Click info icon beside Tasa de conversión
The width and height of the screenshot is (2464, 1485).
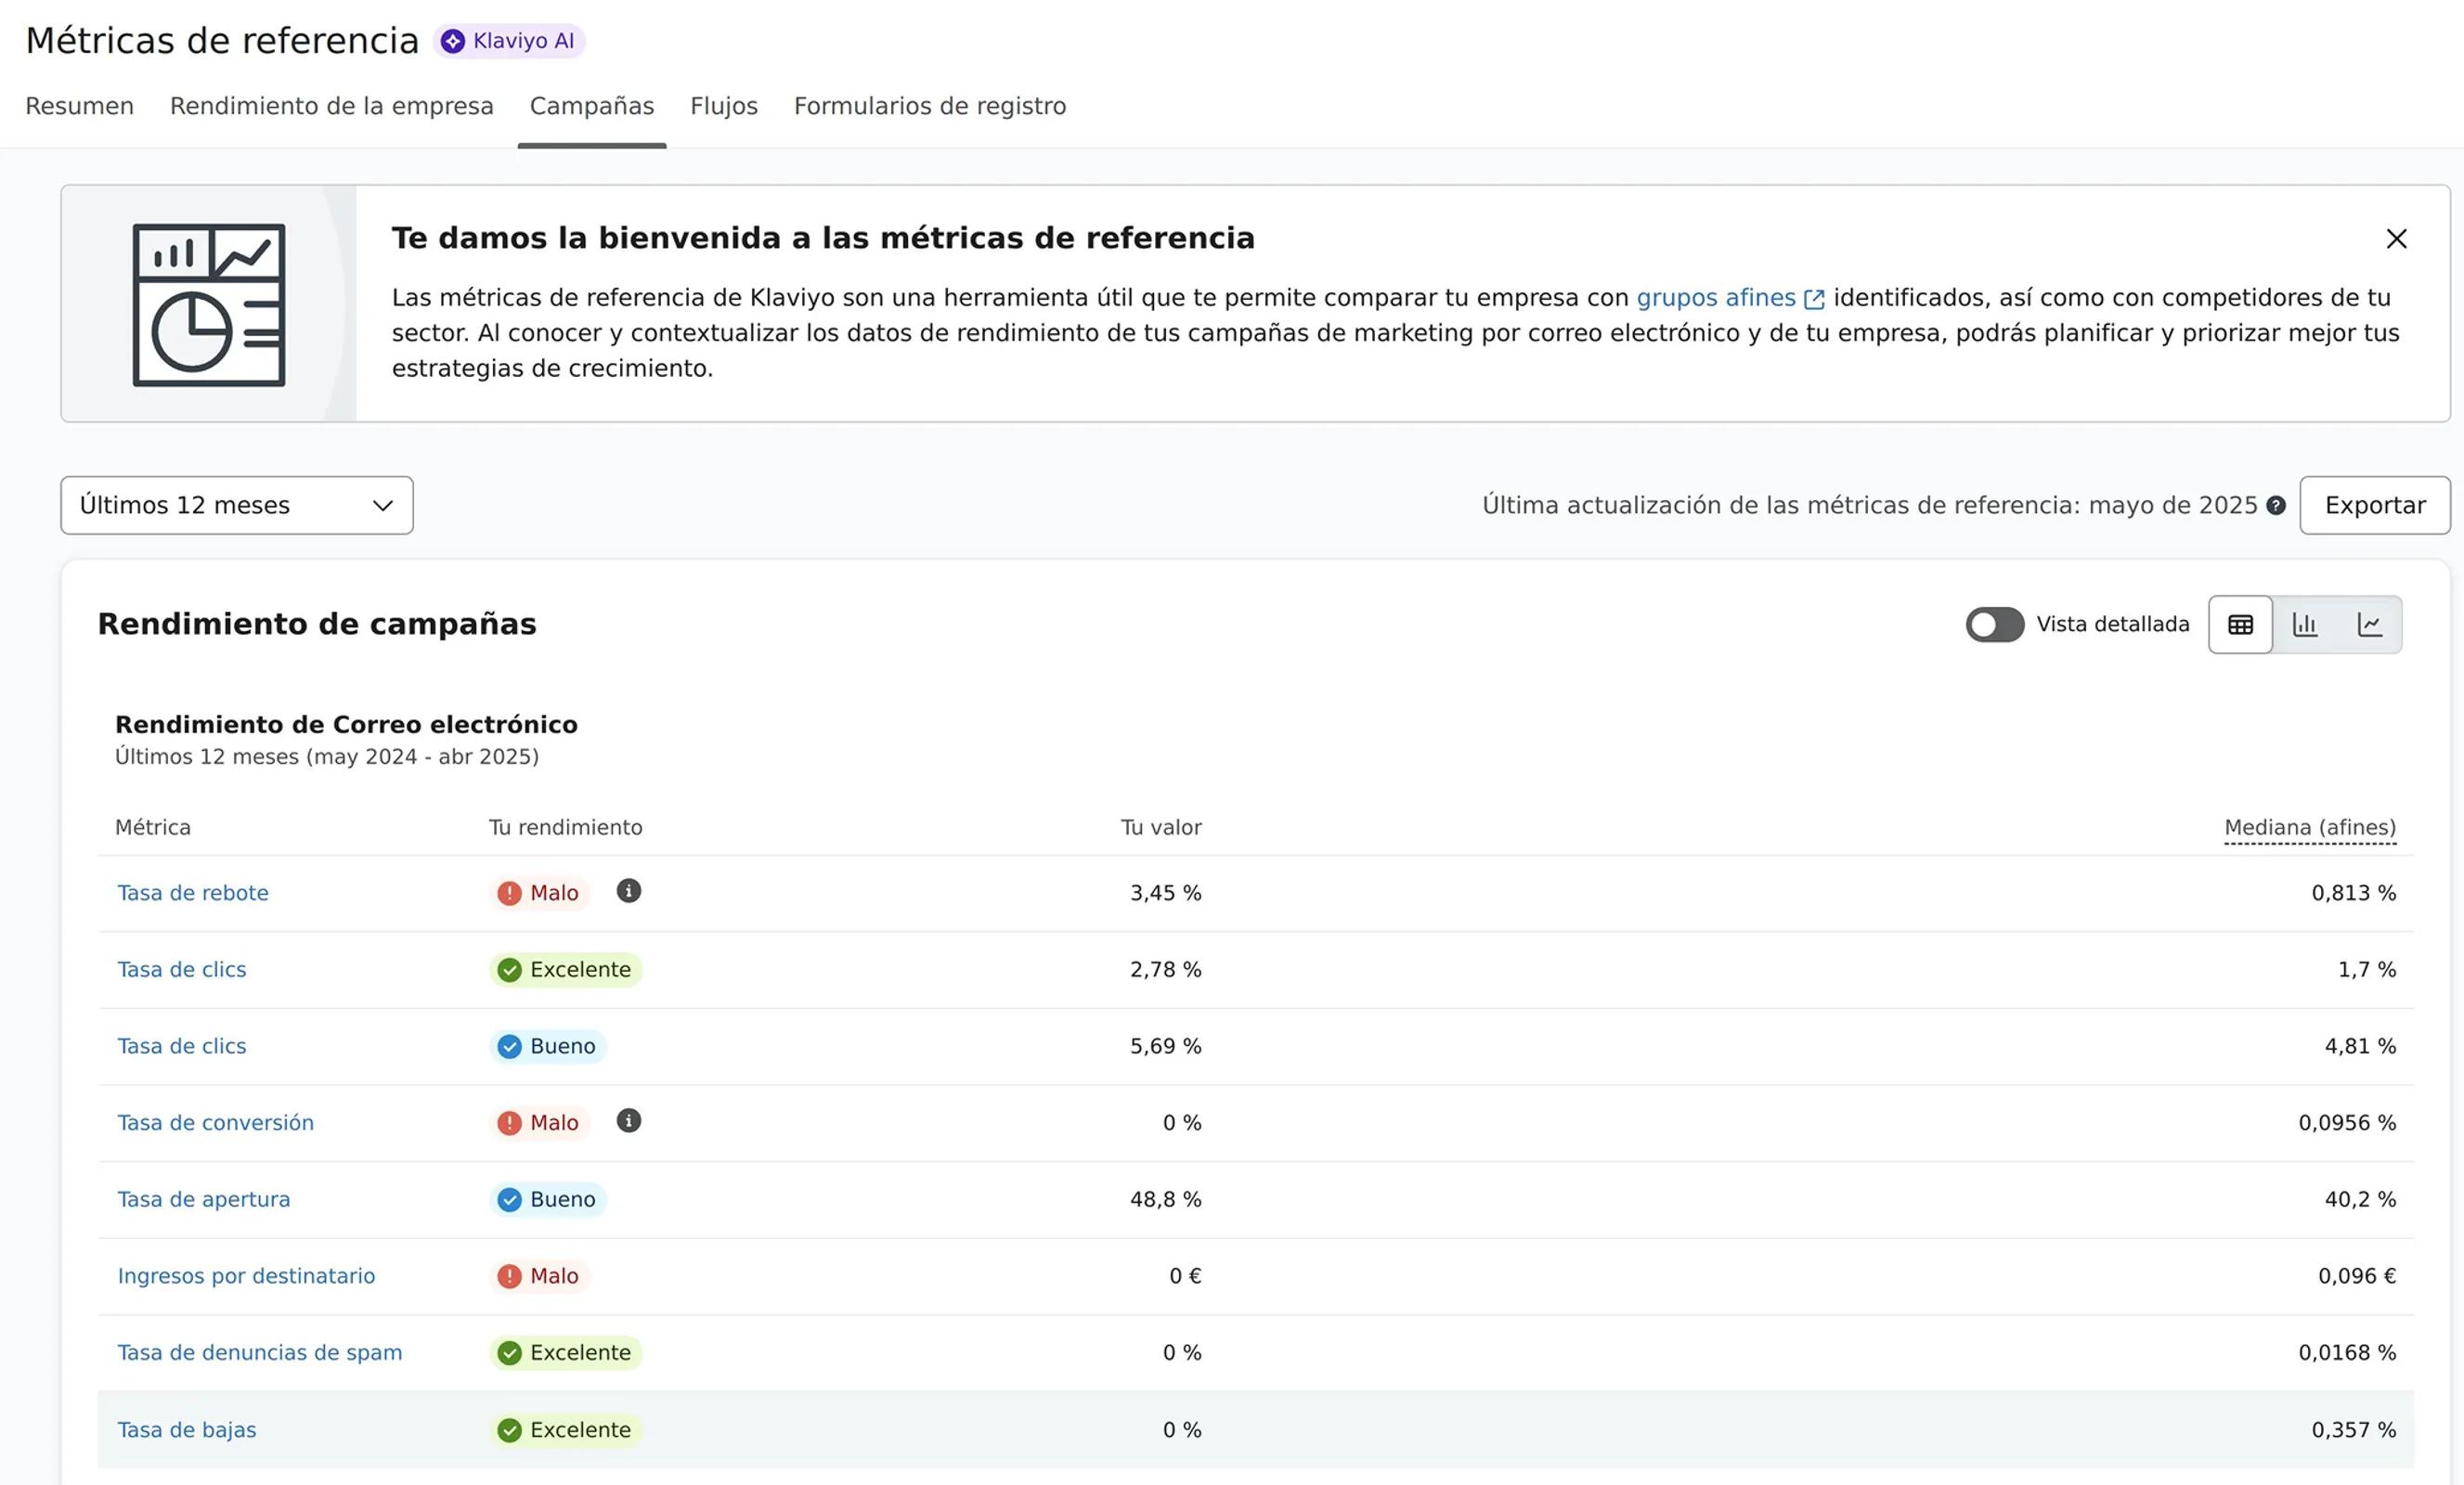pos(628,1121)
